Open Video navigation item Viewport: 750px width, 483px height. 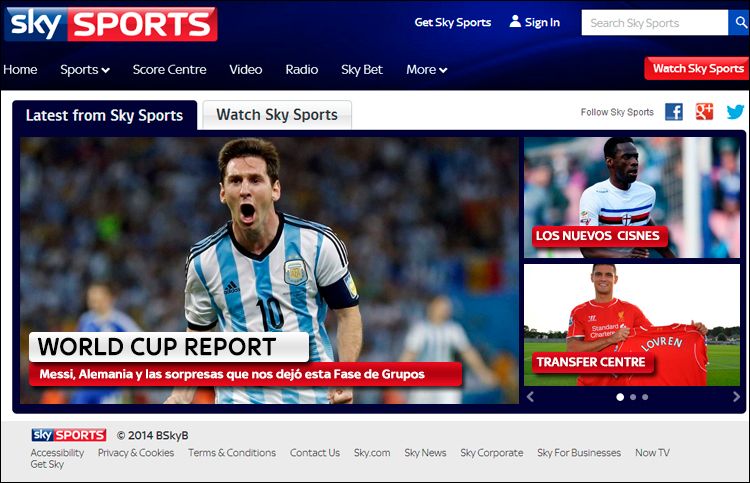click(245, 70)
